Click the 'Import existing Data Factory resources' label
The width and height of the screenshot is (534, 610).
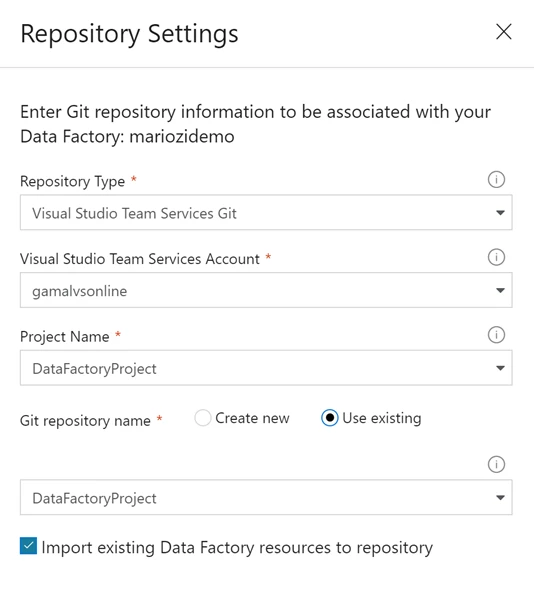(237, 548)
